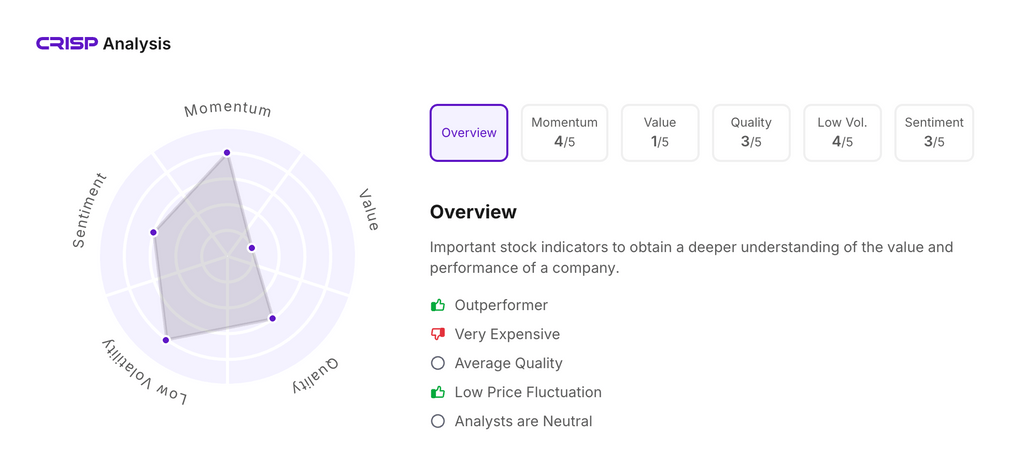Open the Momentum 4/5 tab
The width and height of the screenshot is (1024, 471).
tap(564, 133)
